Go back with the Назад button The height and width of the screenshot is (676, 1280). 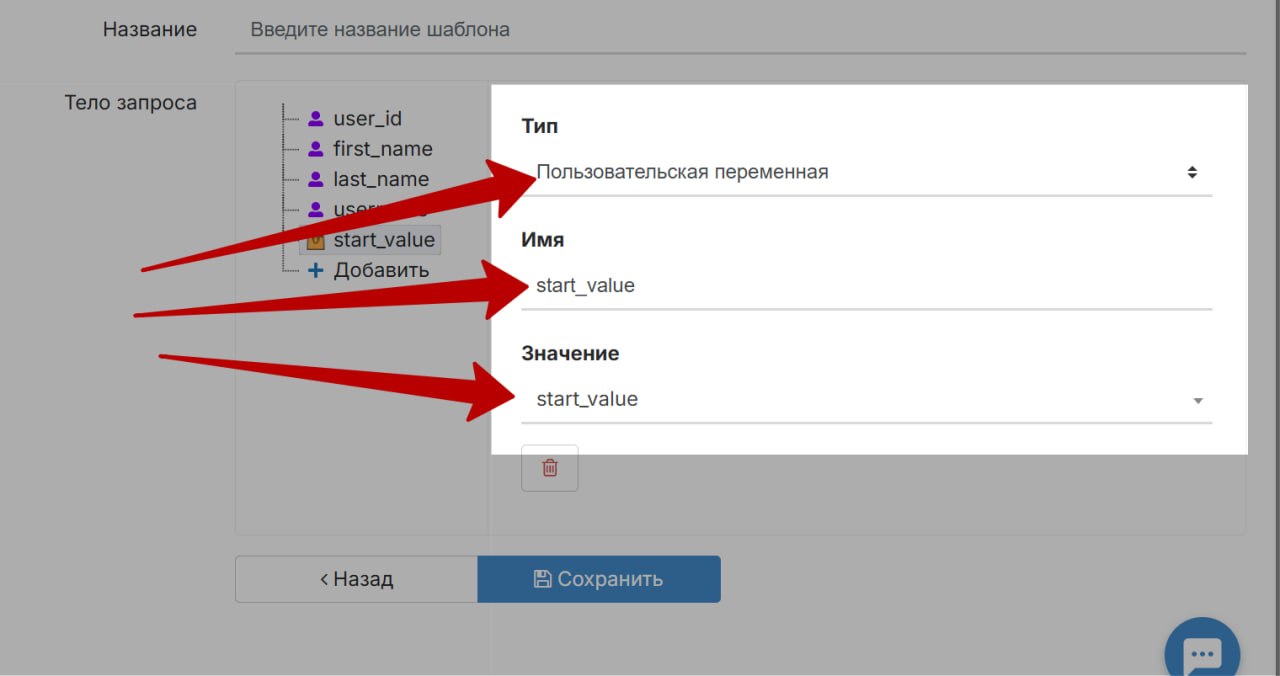coord(356,579)
